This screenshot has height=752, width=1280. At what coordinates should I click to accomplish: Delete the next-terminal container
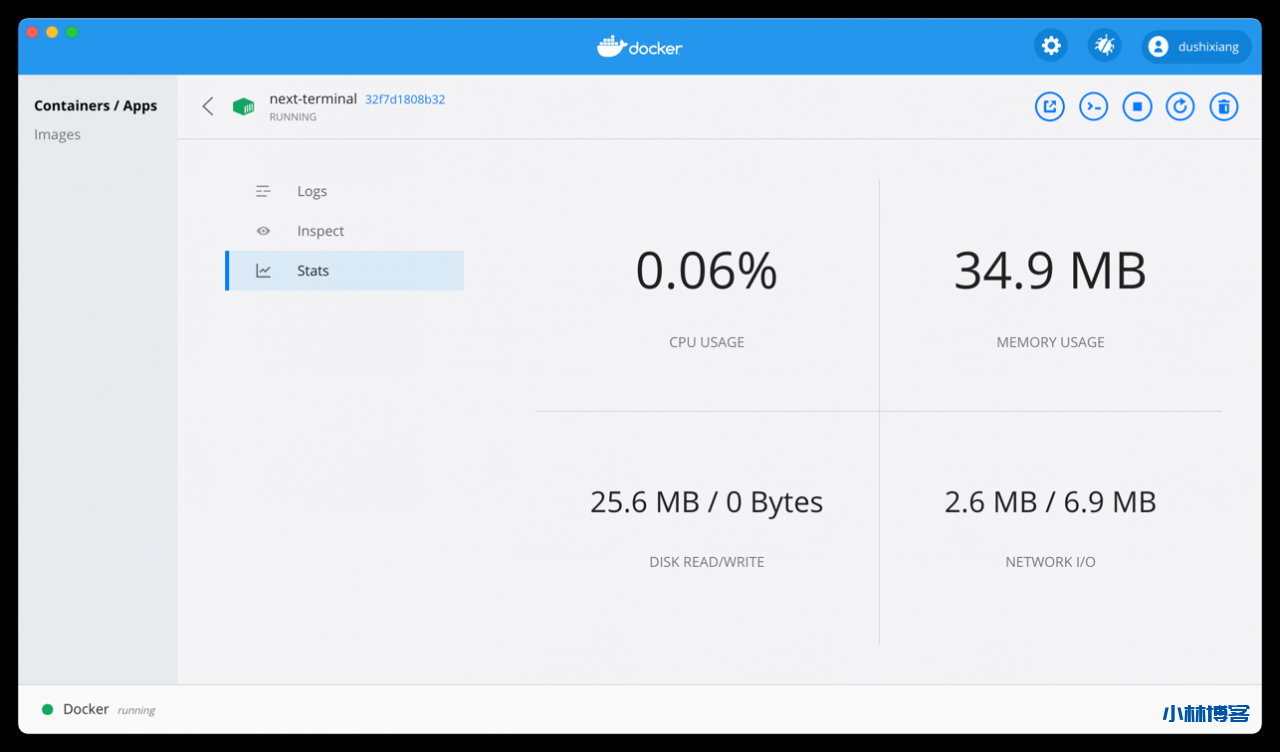click(1224, 106)
